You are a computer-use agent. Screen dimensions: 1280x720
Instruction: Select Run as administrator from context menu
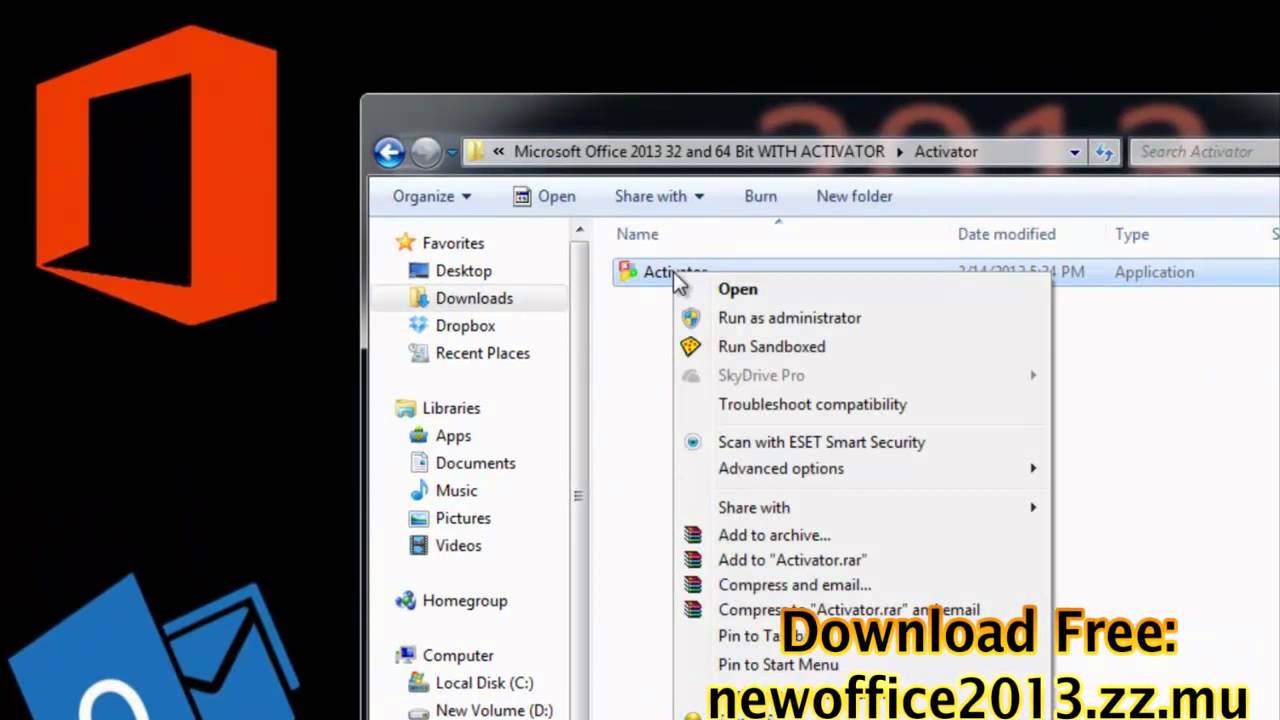pyautogui.click(x=862, y=318)
